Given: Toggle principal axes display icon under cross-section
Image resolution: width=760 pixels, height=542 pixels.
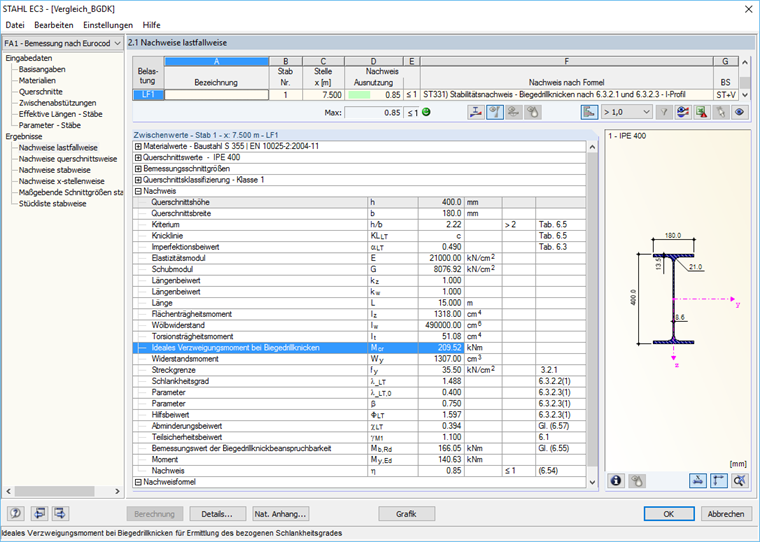Looking at the screenshot, I should [x=718, y=480].
